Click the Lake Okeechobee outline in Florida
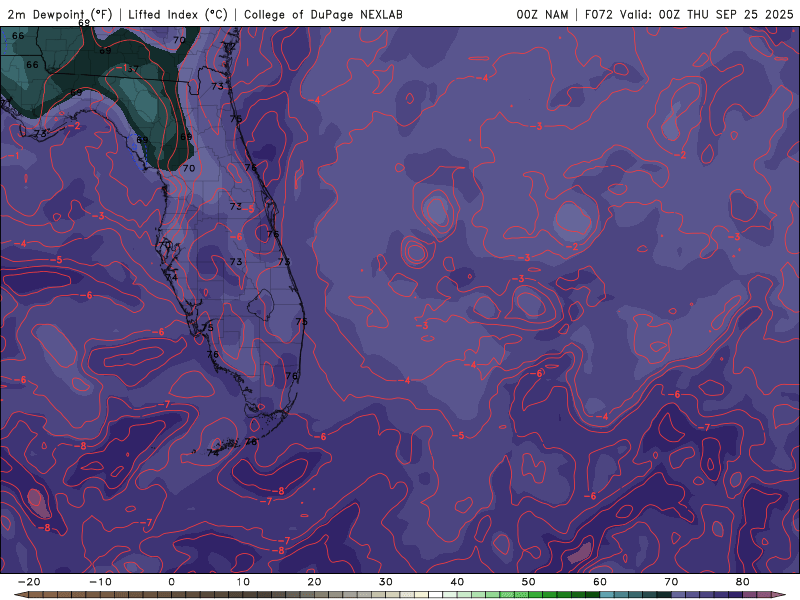Viewport: 800px width, 600px height. click(261, 305)
